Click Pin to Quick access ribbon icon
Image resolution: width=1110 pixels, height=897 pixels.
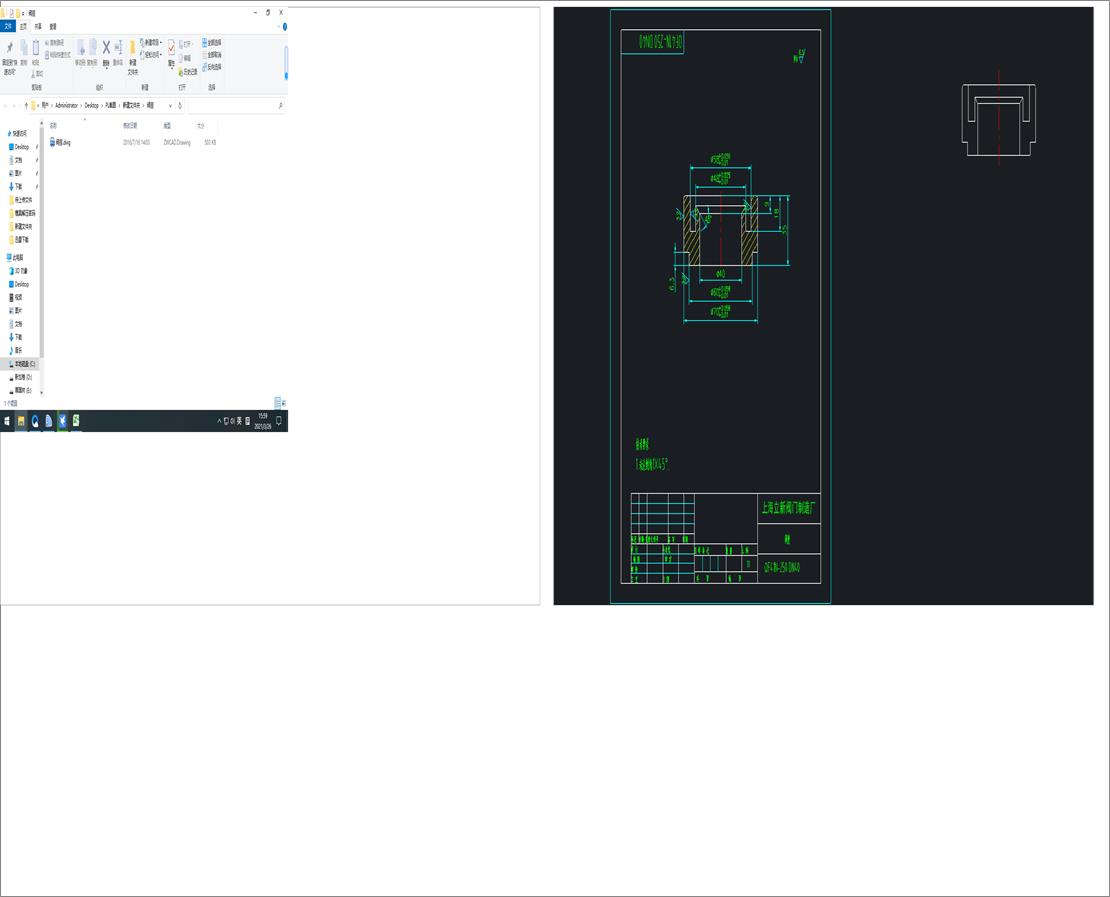9,48
